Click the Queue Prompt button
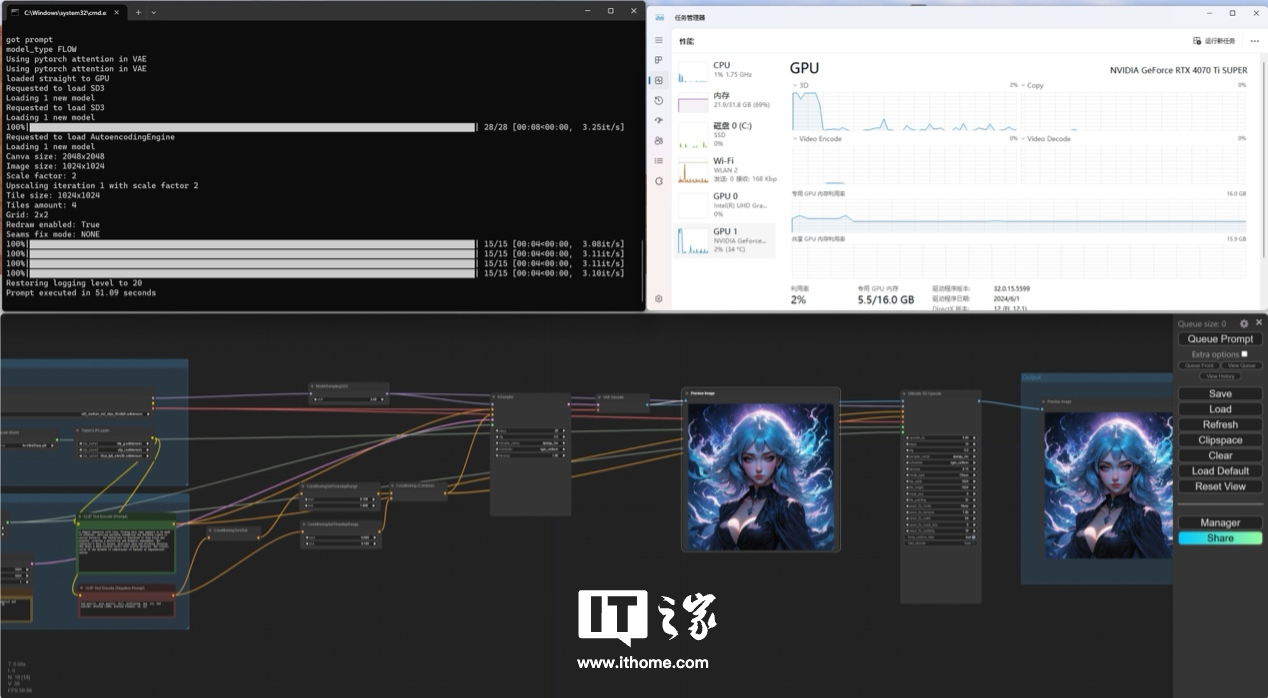The image size is (1268, 698). pyautogui.click(x=1220, y=339)
